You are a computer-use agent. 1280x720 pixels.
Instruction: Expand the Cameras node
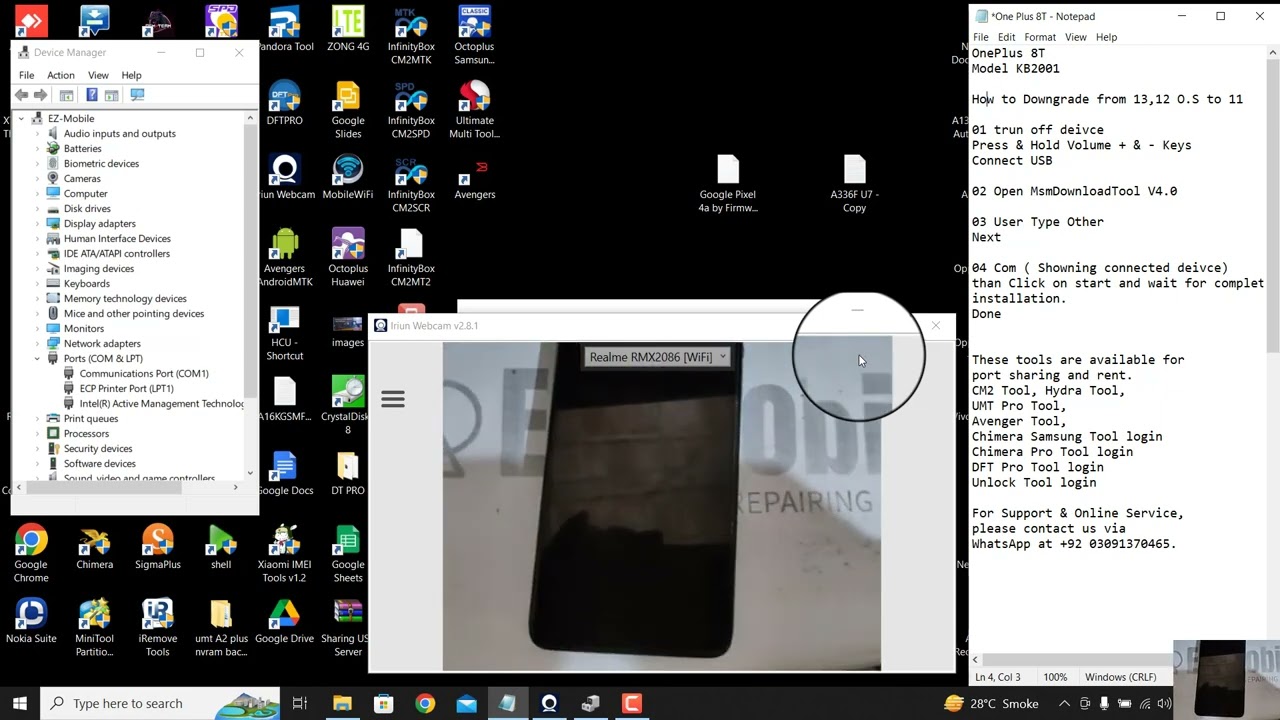[x=37, y=178]
